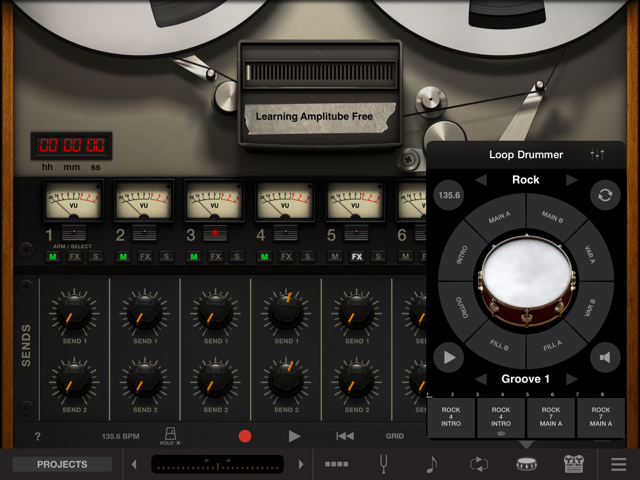Viewport: 640px width, 480px height.
Task: Switch to next style after Rock
Action: pos(572,180)
